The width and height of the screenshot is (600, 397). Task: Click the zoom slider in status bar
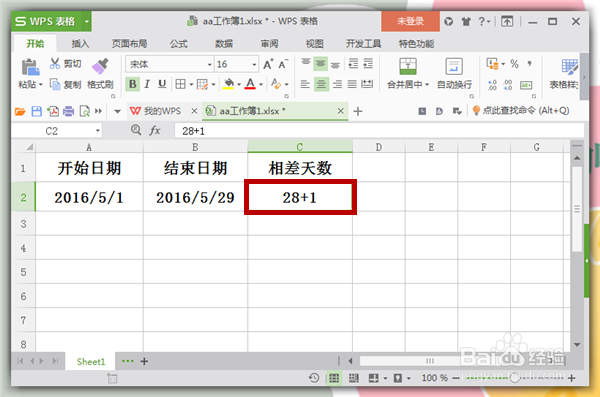[x=514, y=378]
